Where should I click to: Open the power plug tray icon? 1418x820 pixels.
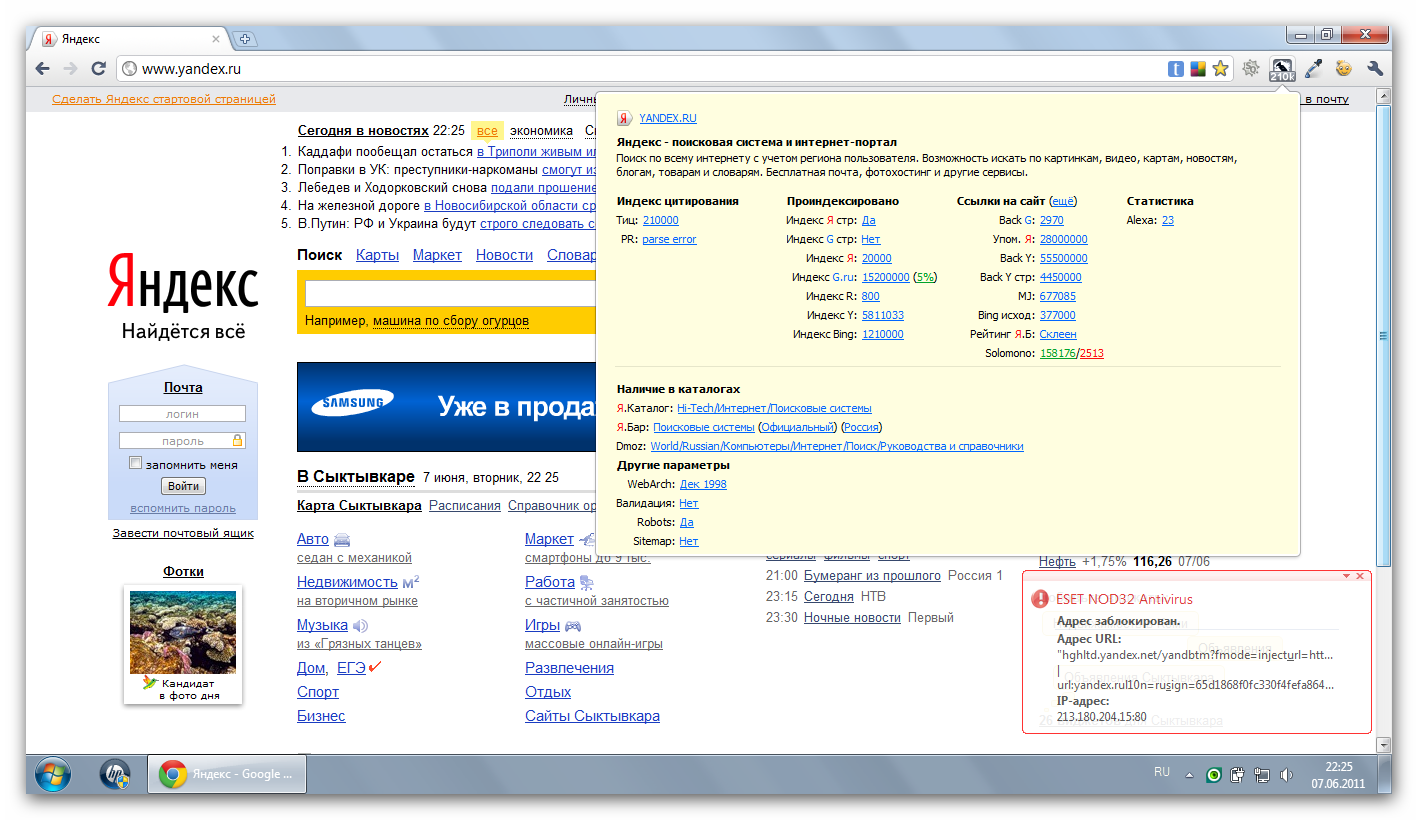pos(1237,774)
